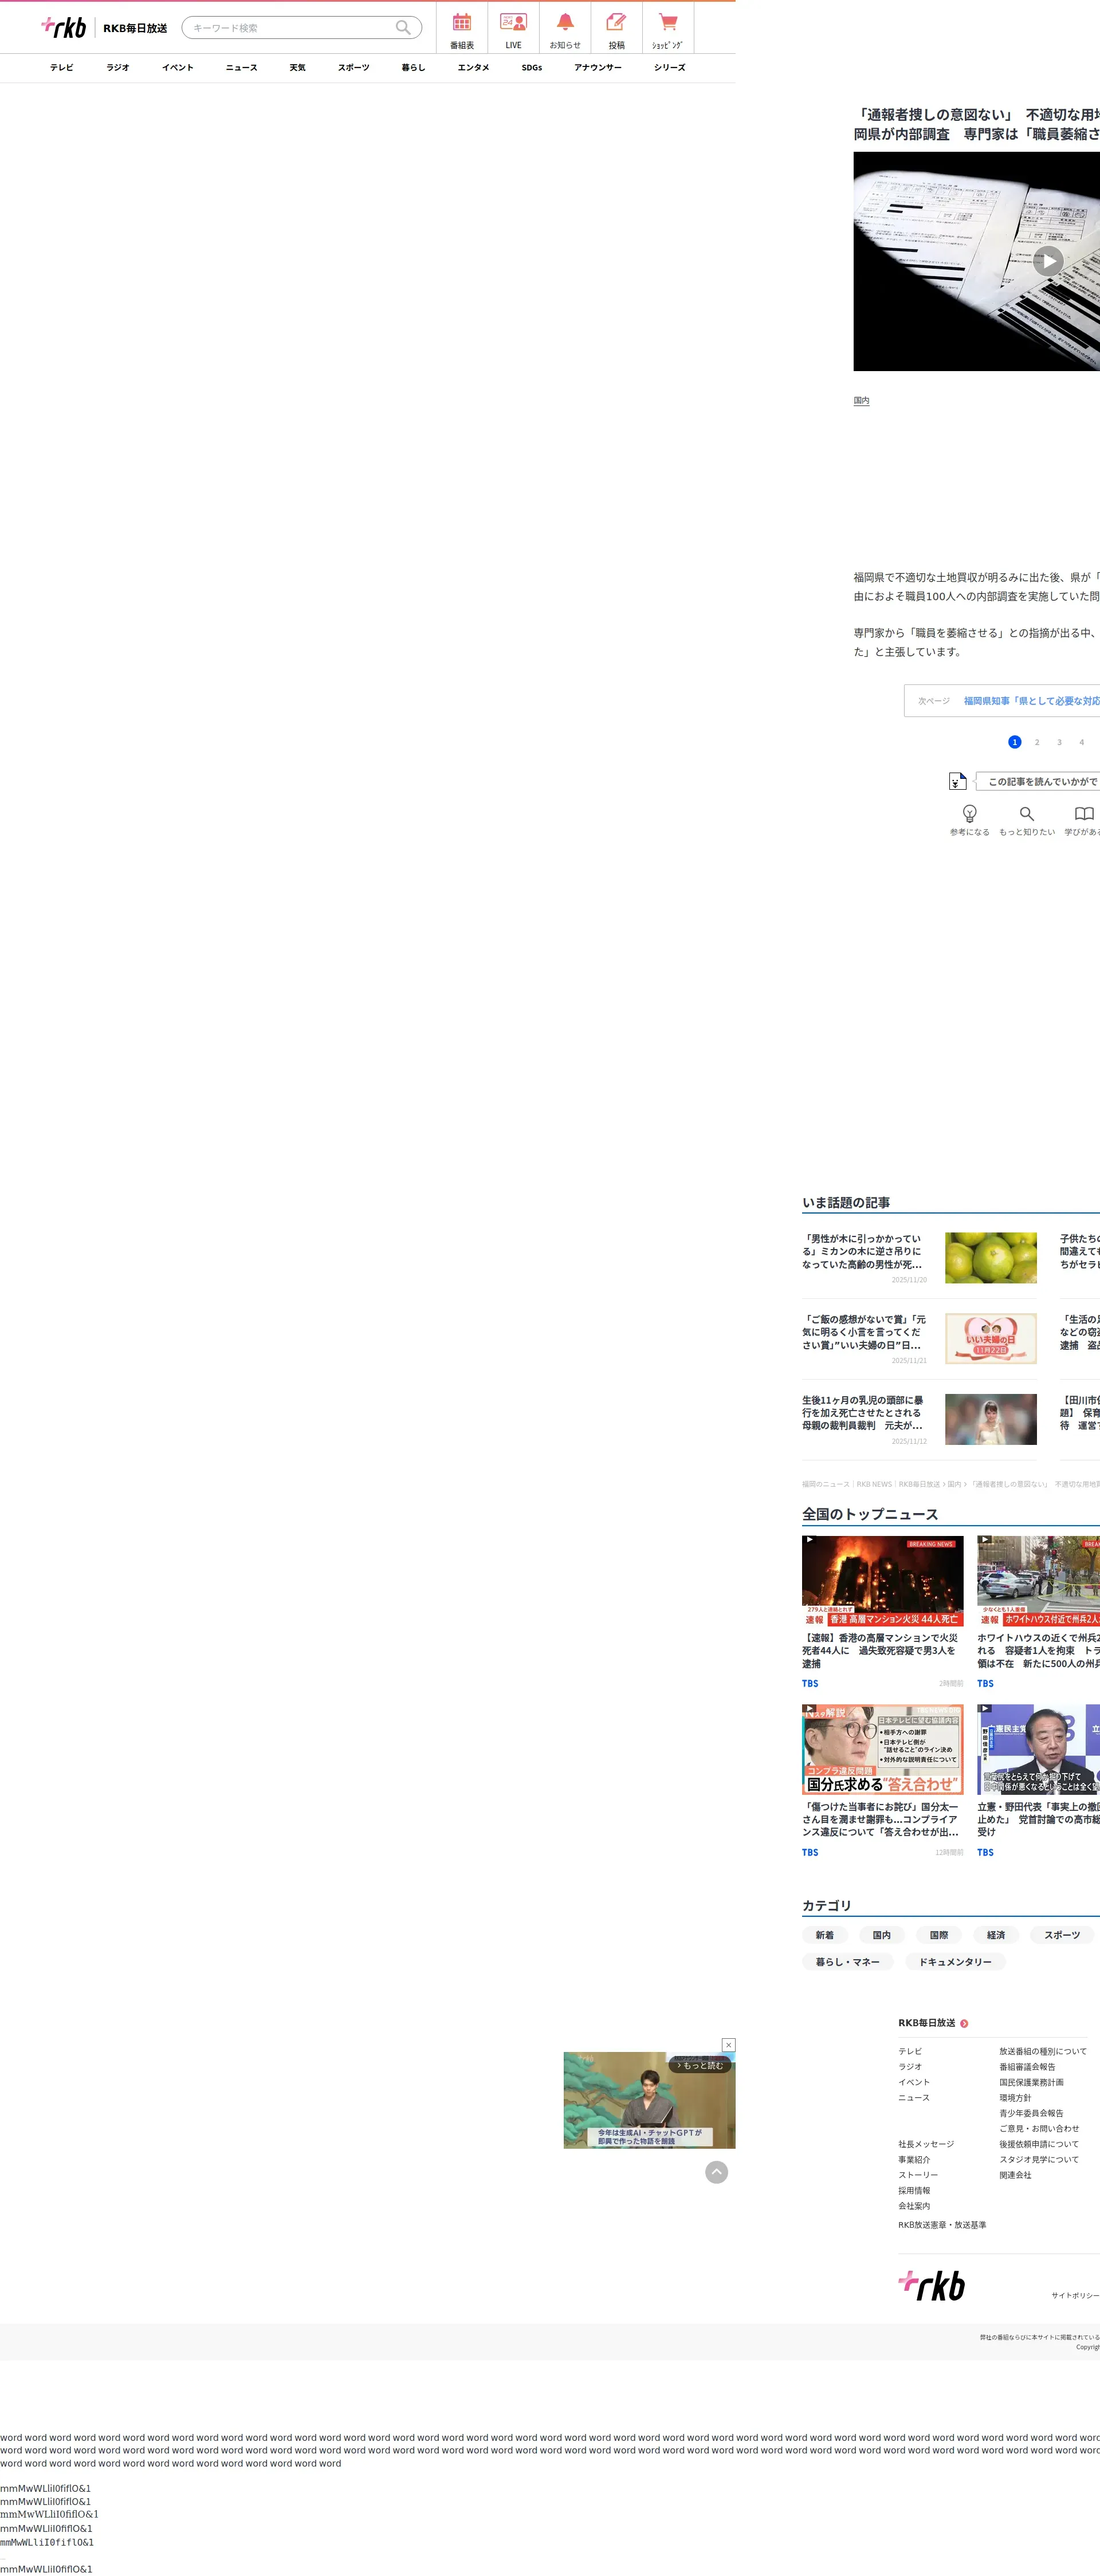Viewport: 1100px width, 2576px height.
Task: Open the 天気 menu item
Action: [297, 68]
